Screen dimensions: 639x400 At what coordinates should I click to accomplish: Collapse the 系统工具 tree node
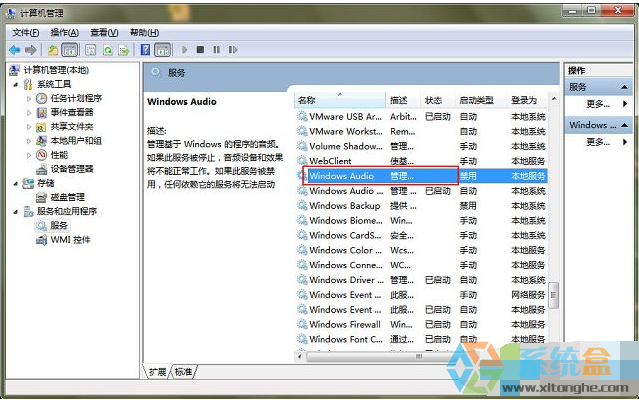coord(15,85)
